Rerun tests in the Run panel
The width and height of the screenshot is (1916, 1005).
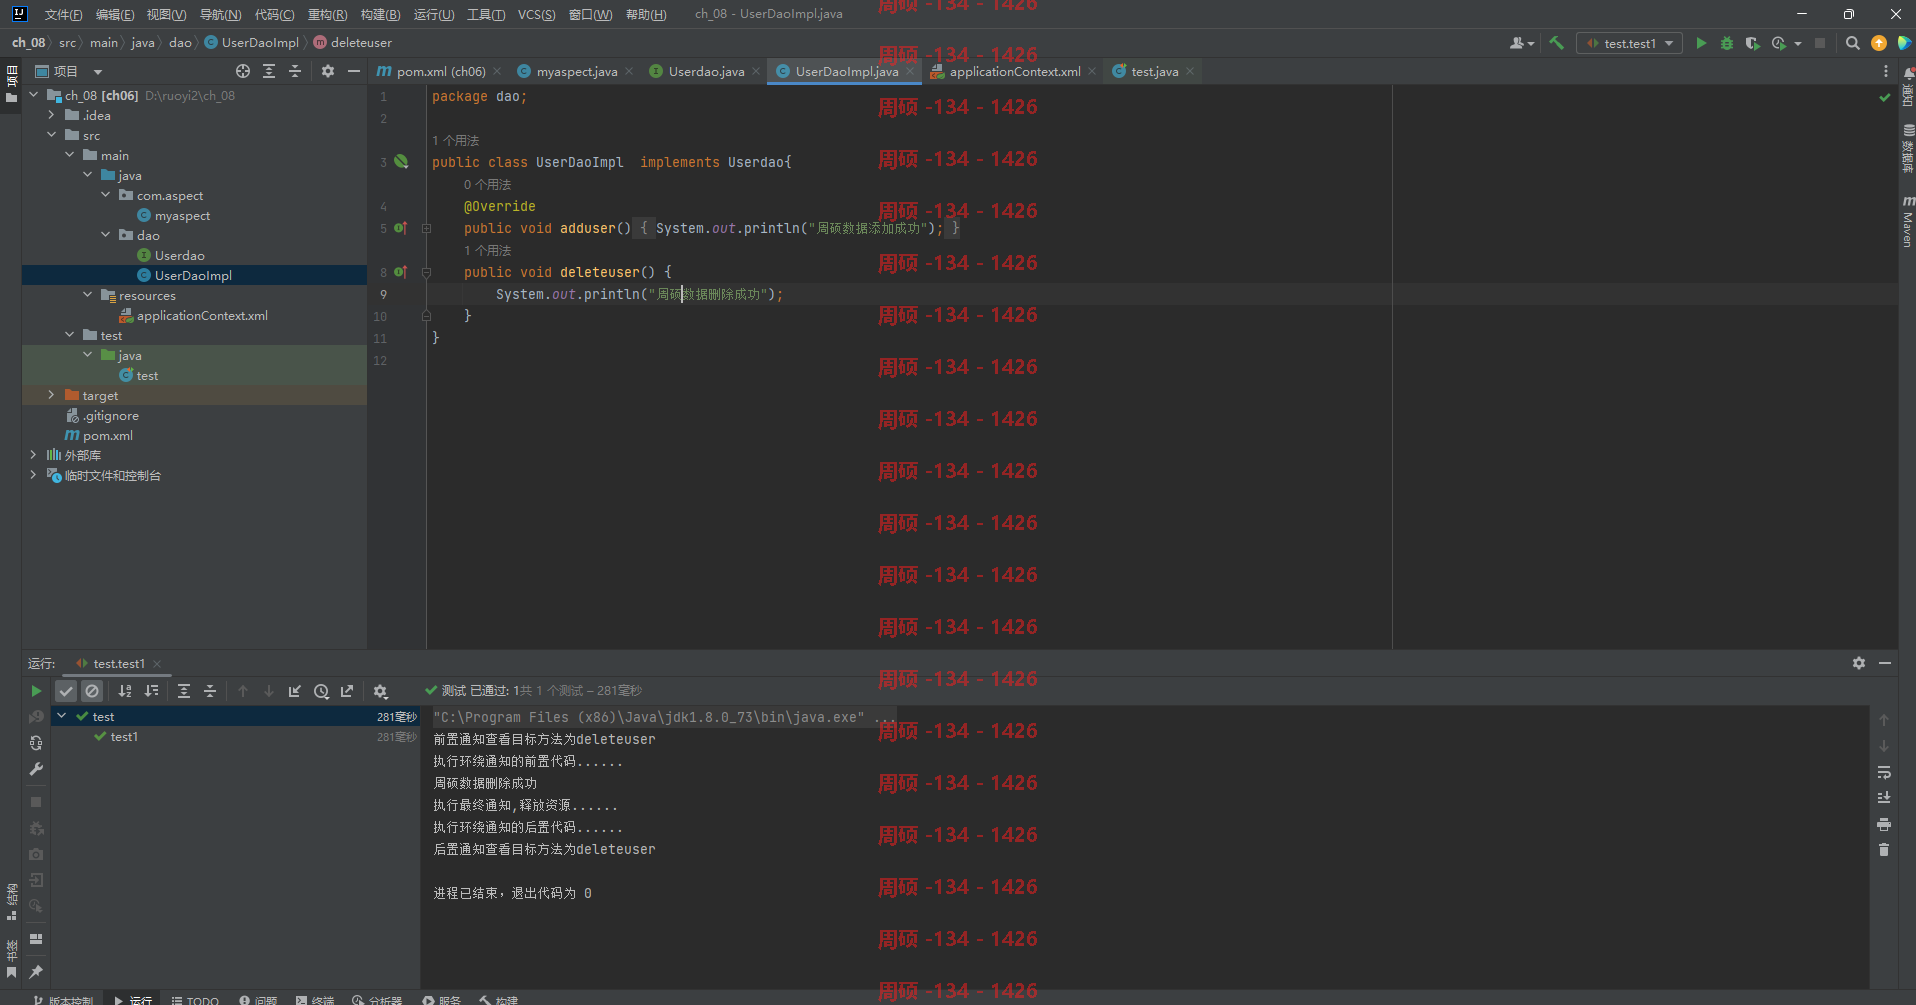pyautogui.click(x=36, y=691)
